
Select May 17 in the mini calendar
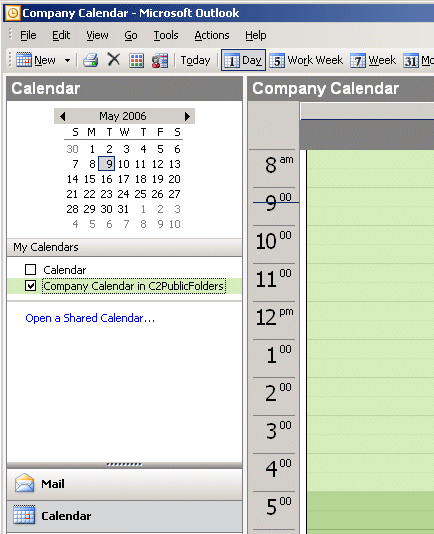click(x=123, y=179)
